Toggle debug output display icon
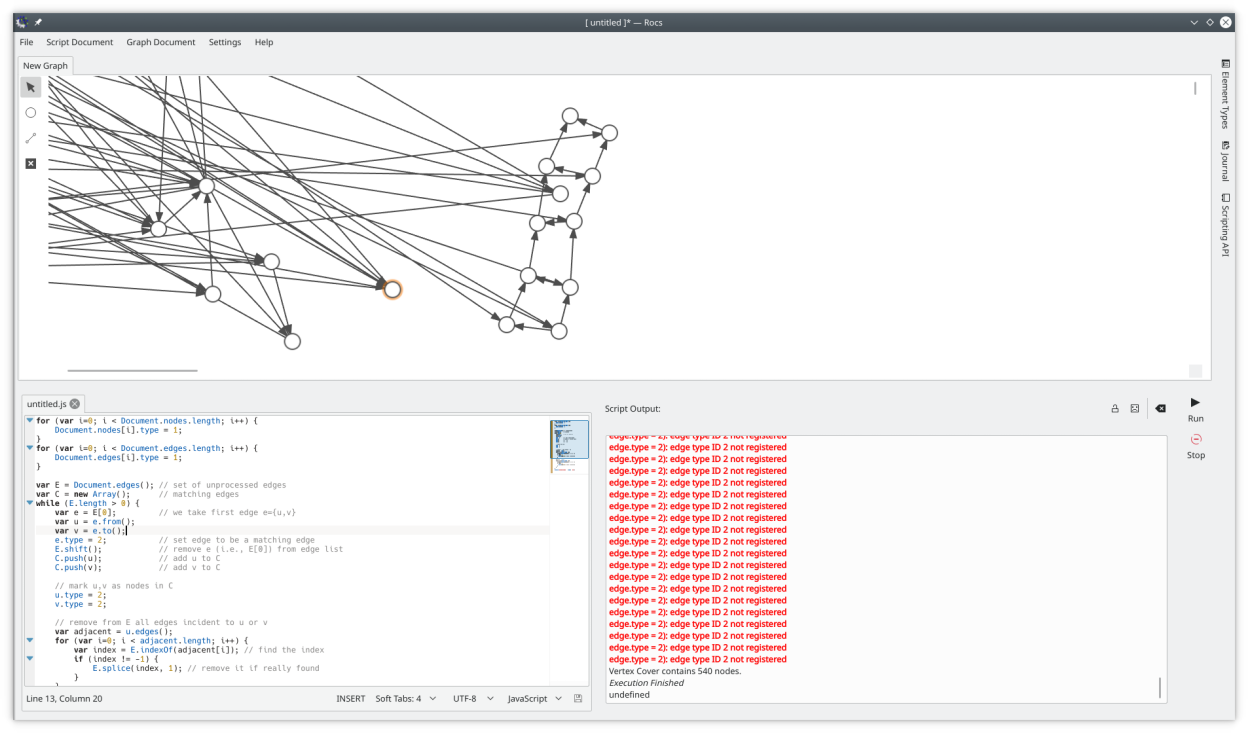The image size is (1248, 733). click(1135, 408)
